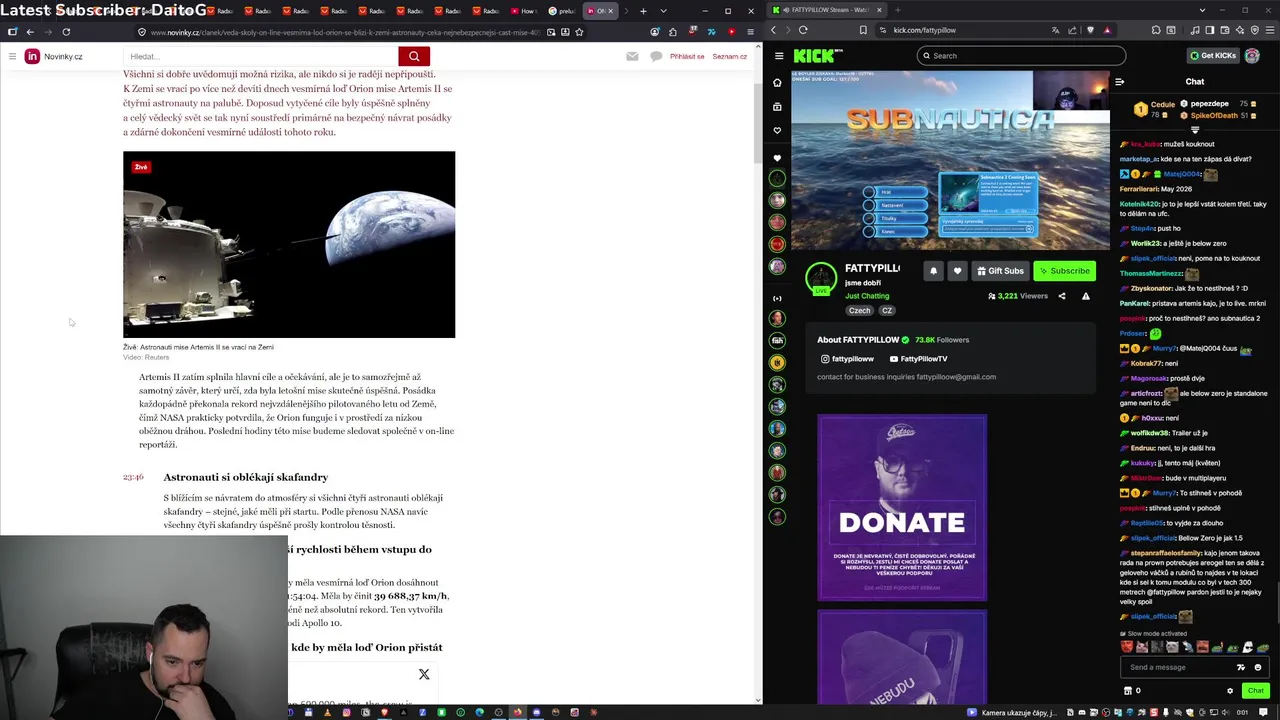Click the Subnautica stream video player
The height and width of the screenshot is (720, 1280).
[x=950, y=160]
